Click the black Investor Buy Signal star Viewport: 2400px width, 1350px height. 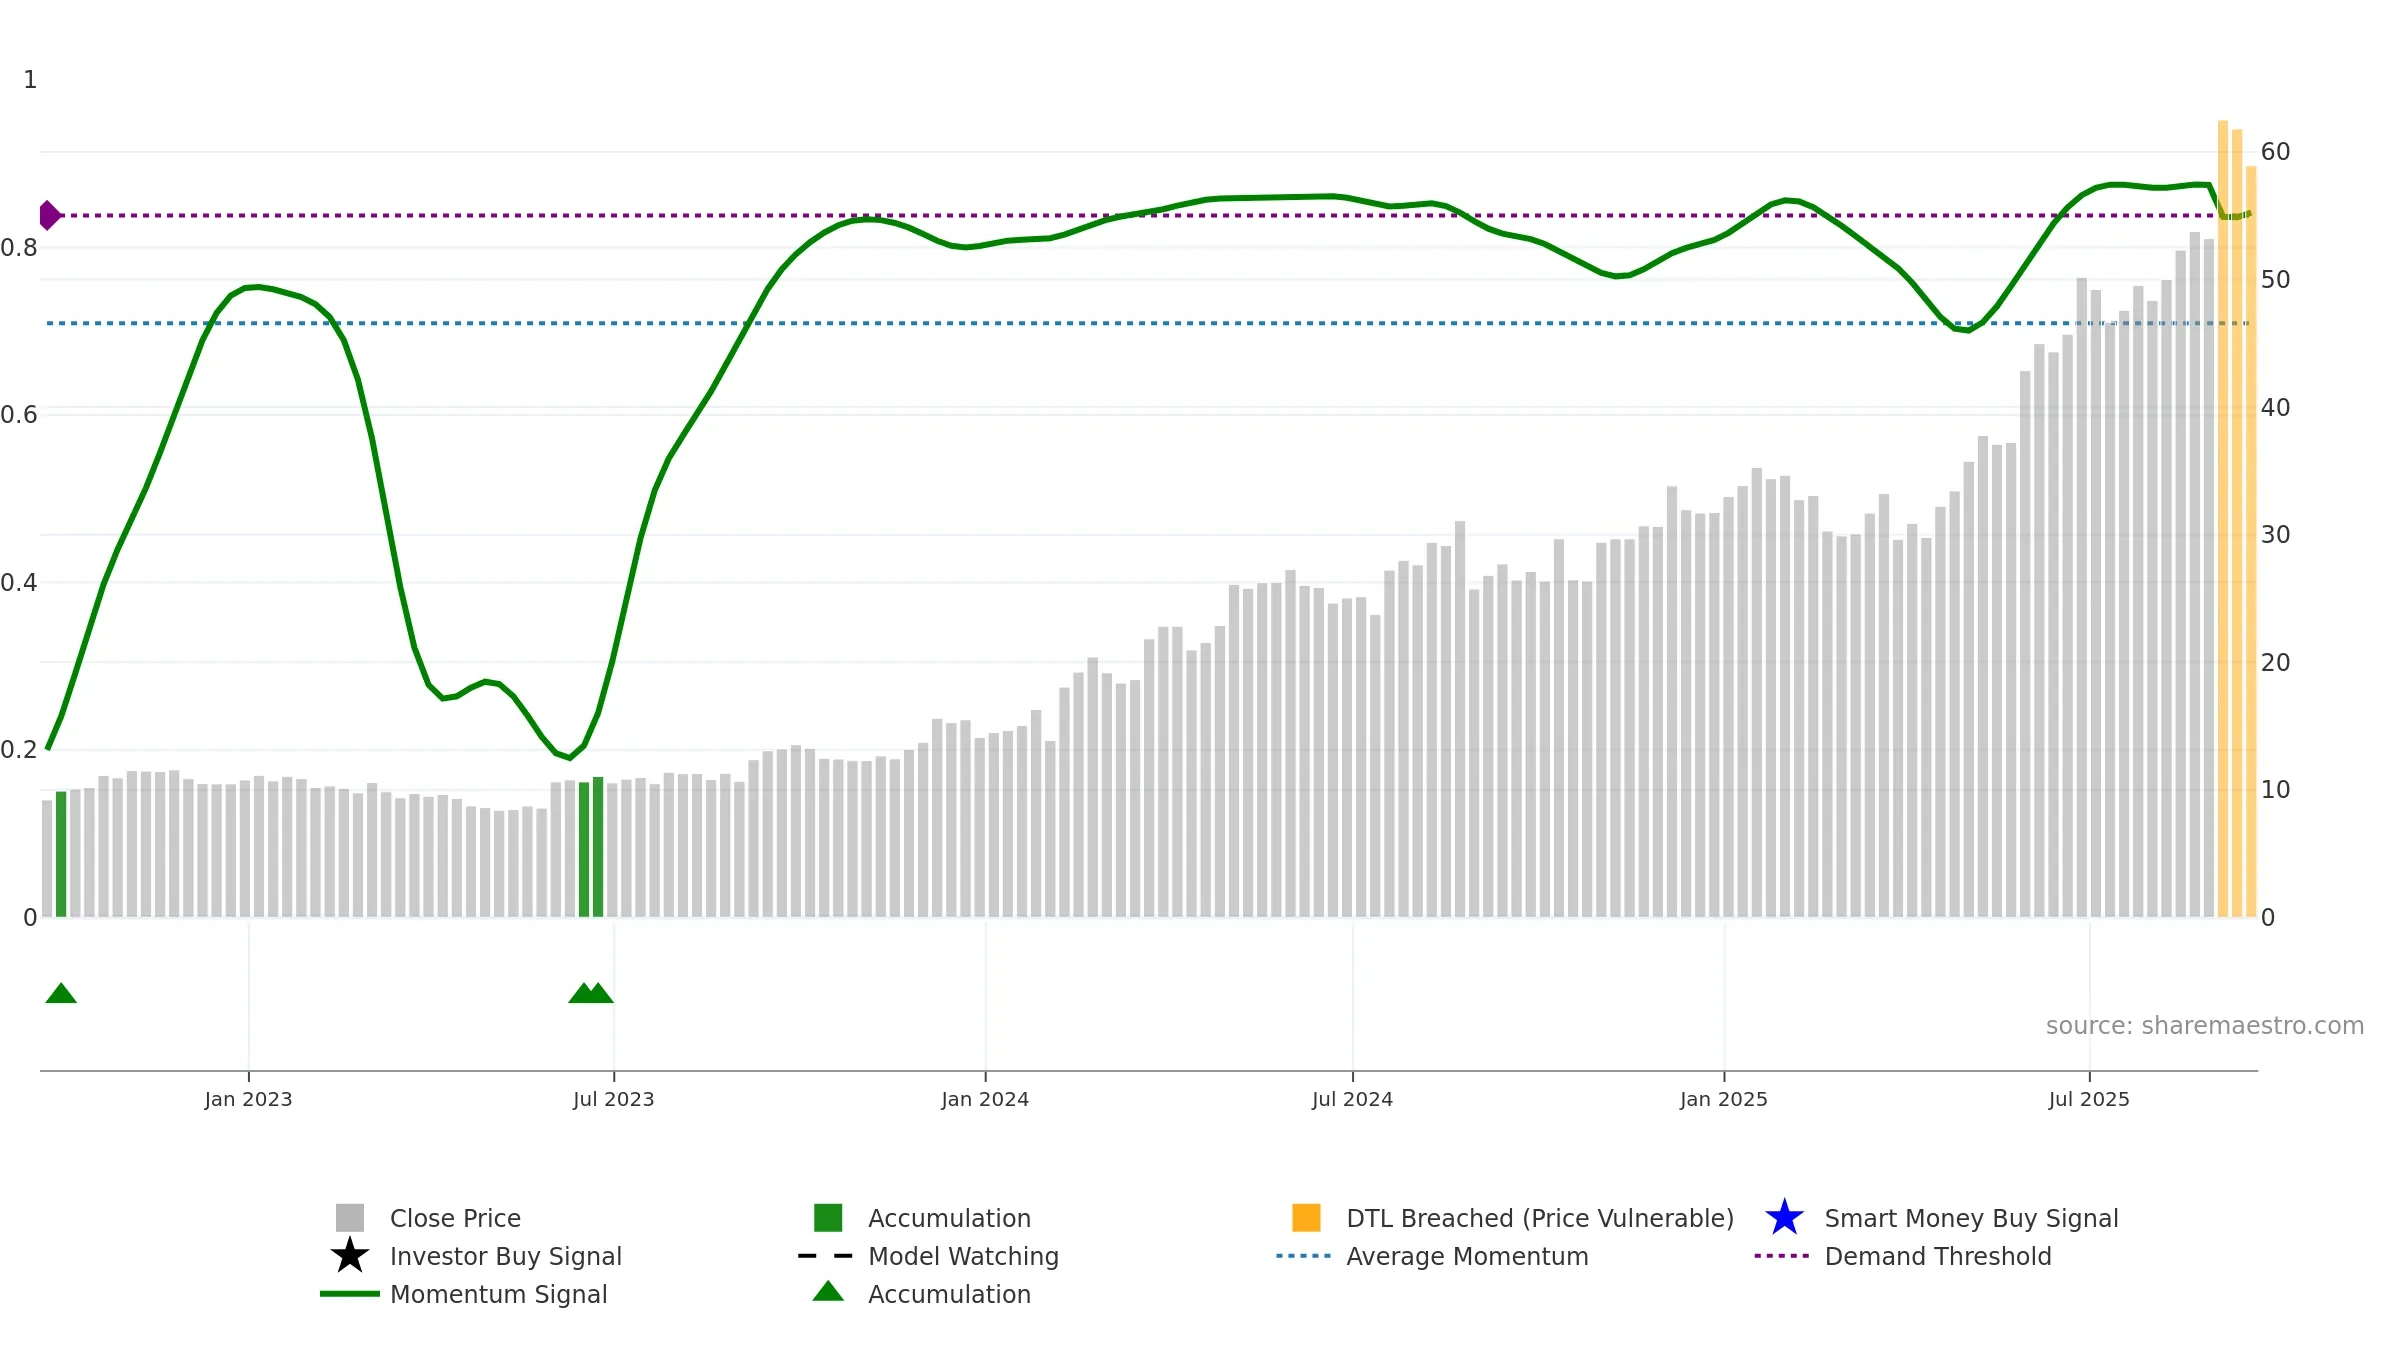[350, 1256]
